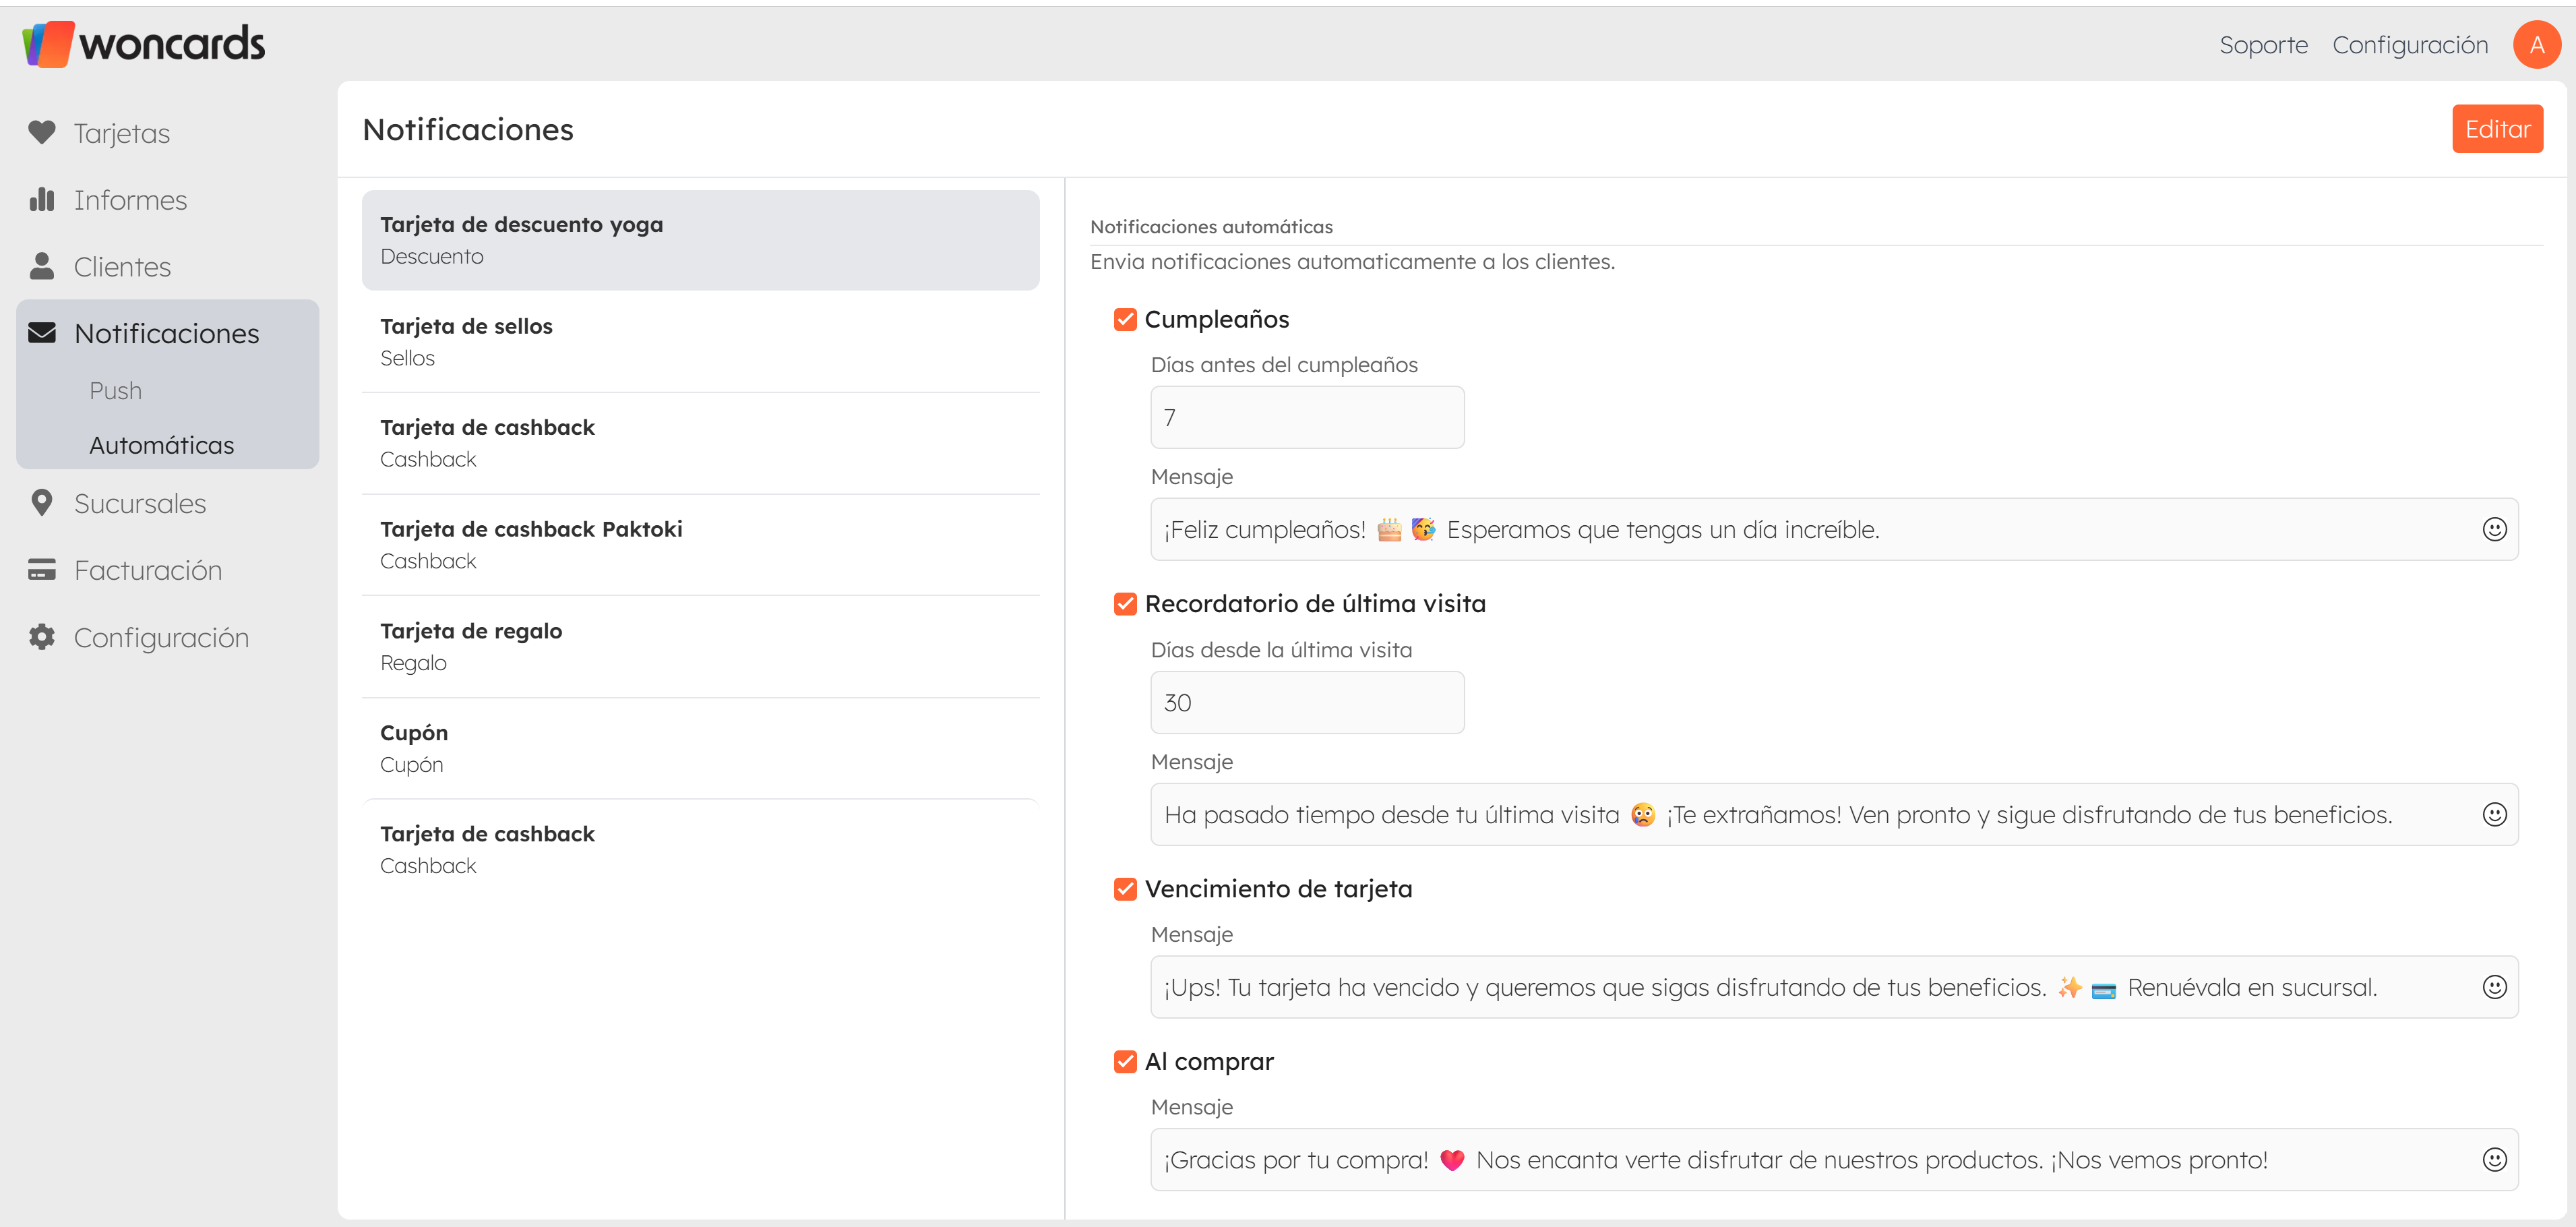Open the Push notifications submenu item
This screenshot has height=1227, width=2576.
tap(116, 391)
